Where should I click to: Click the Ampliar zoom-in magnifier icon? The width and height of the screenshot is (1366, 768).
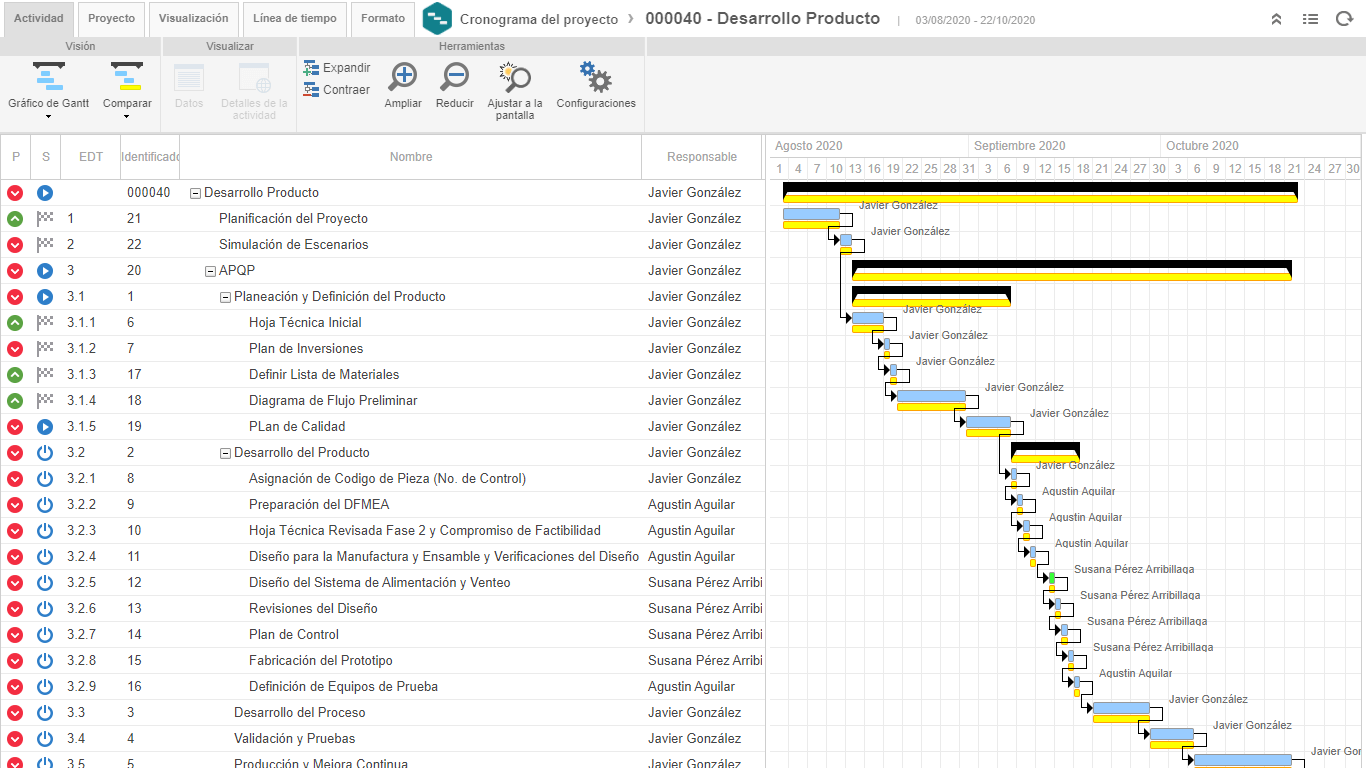tap(403, 76)
